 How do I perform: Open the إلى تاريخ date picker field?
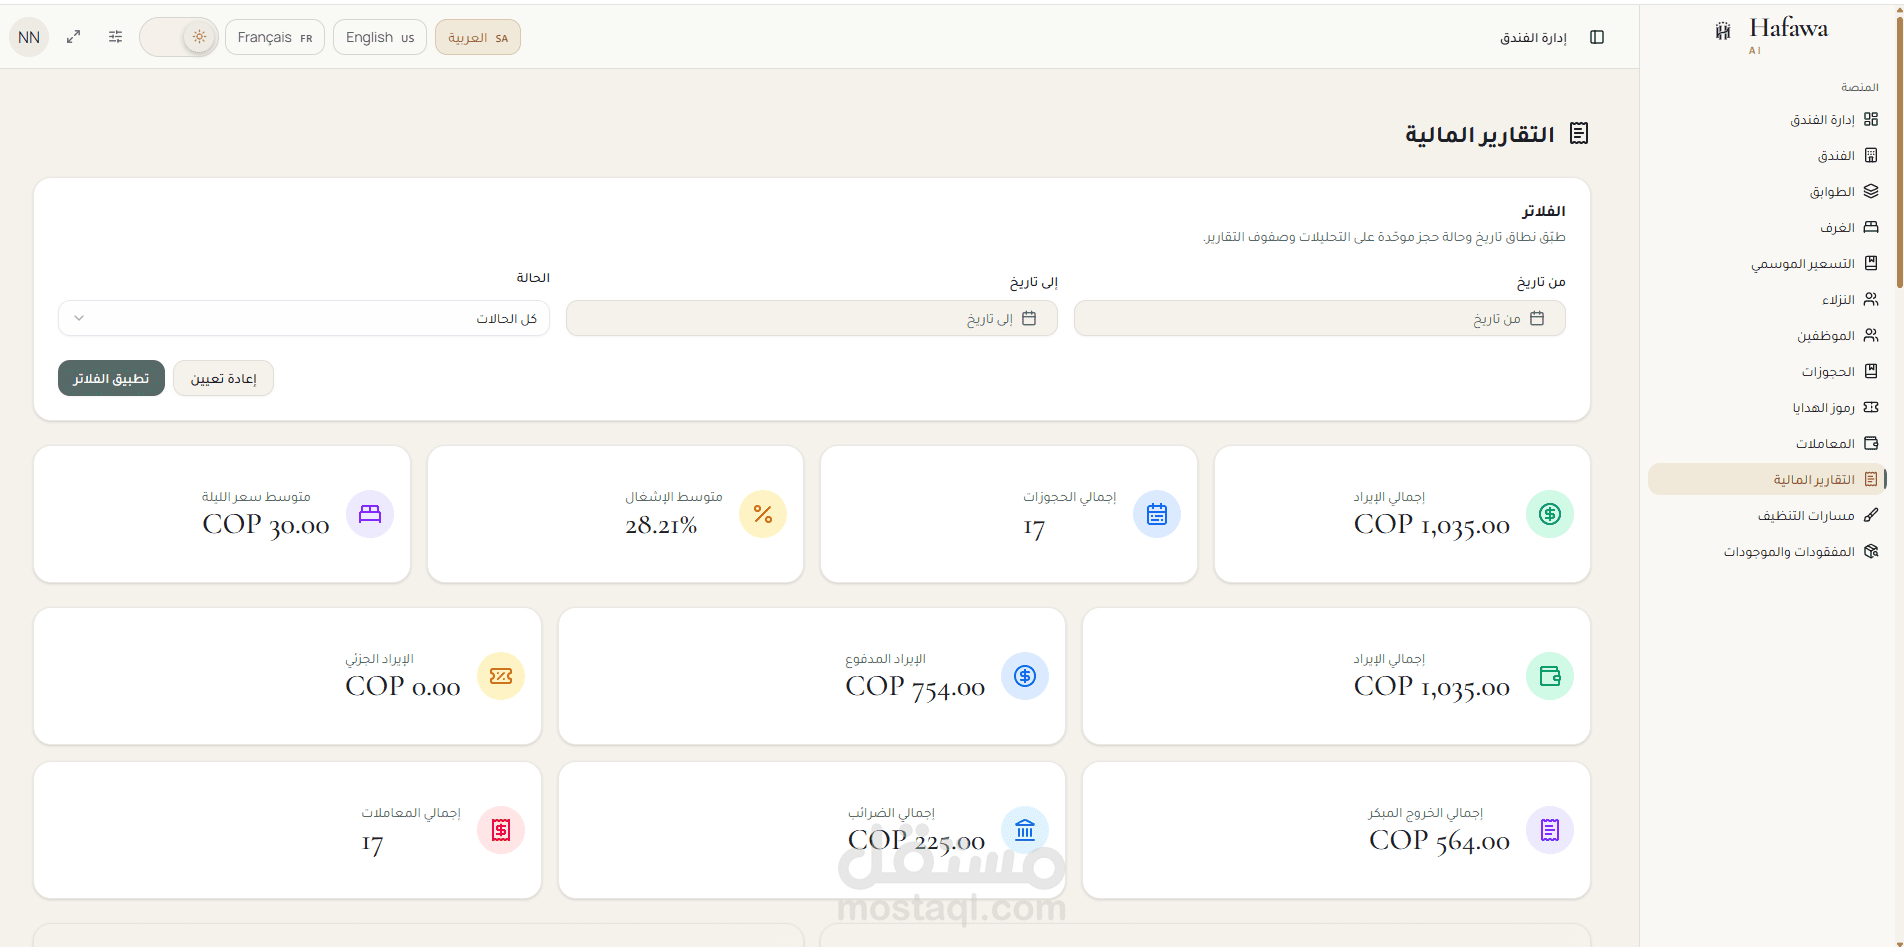811,318
